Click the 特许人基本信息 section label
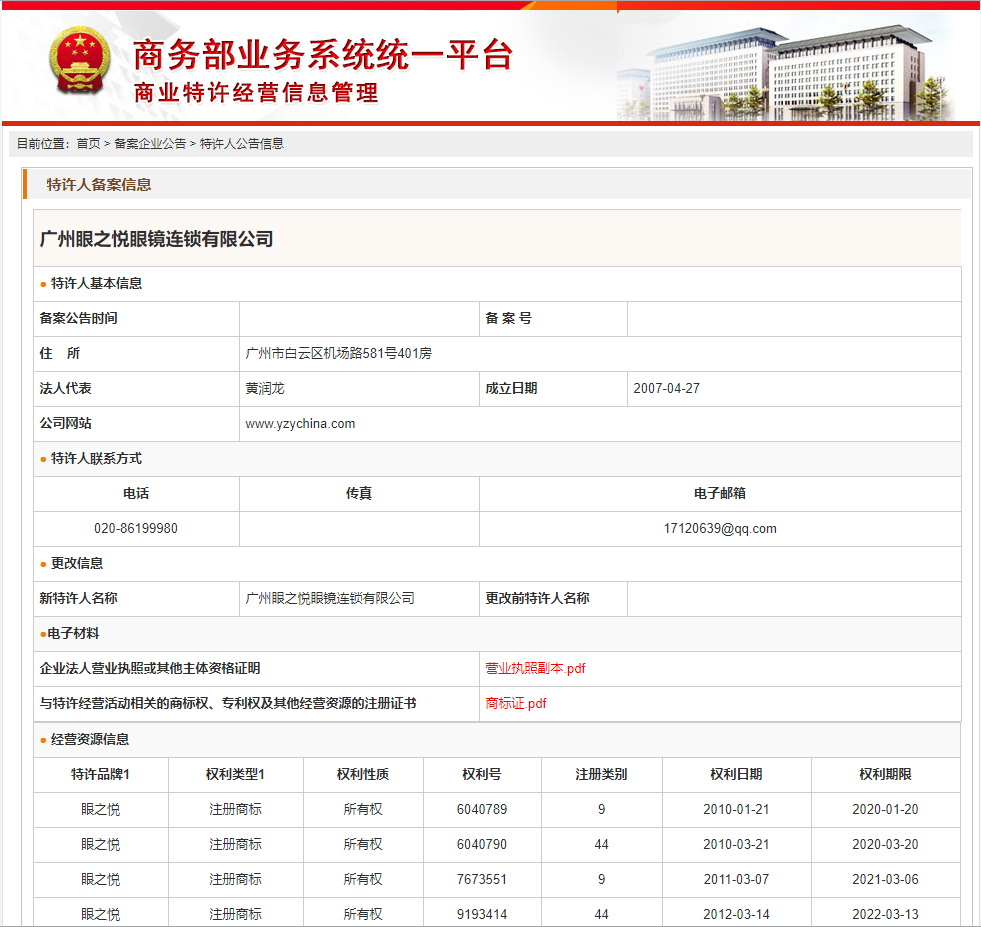 pos(96,283)
